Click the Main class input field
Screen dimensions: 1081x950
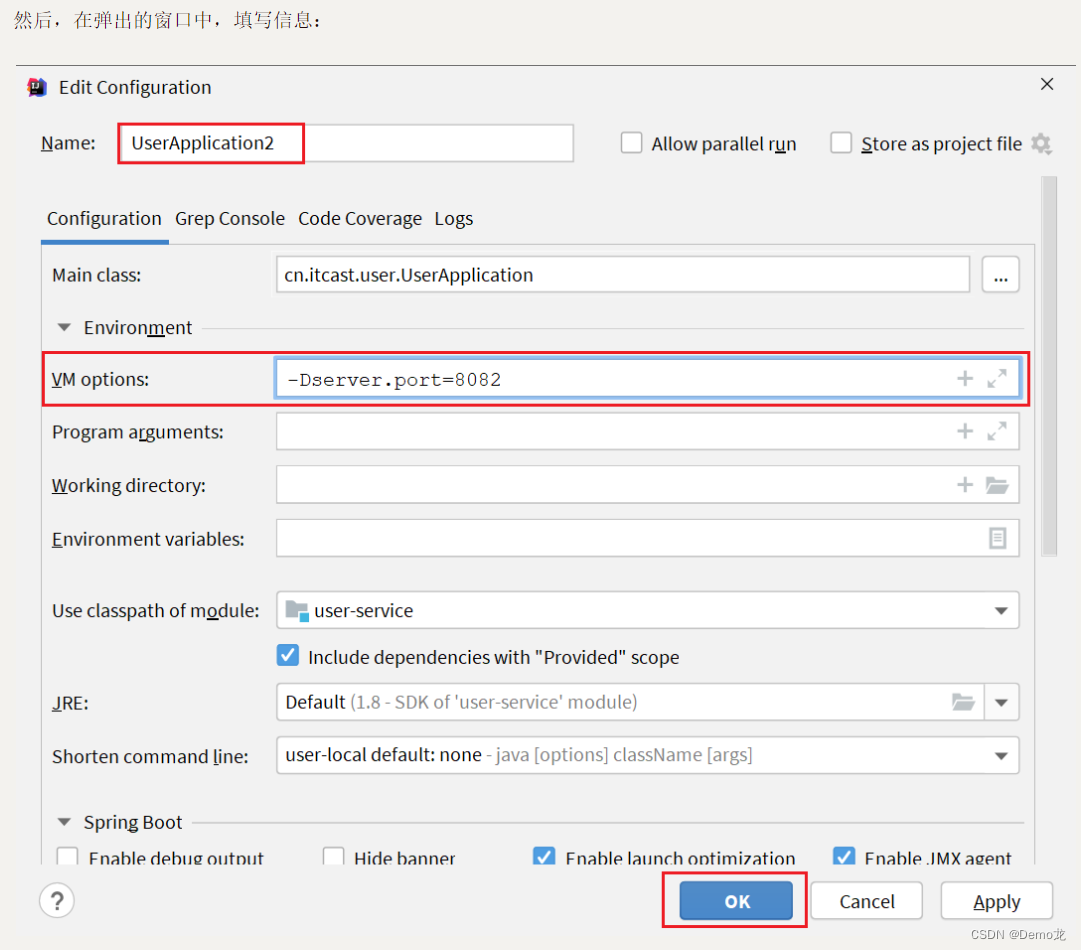(623, 275)
